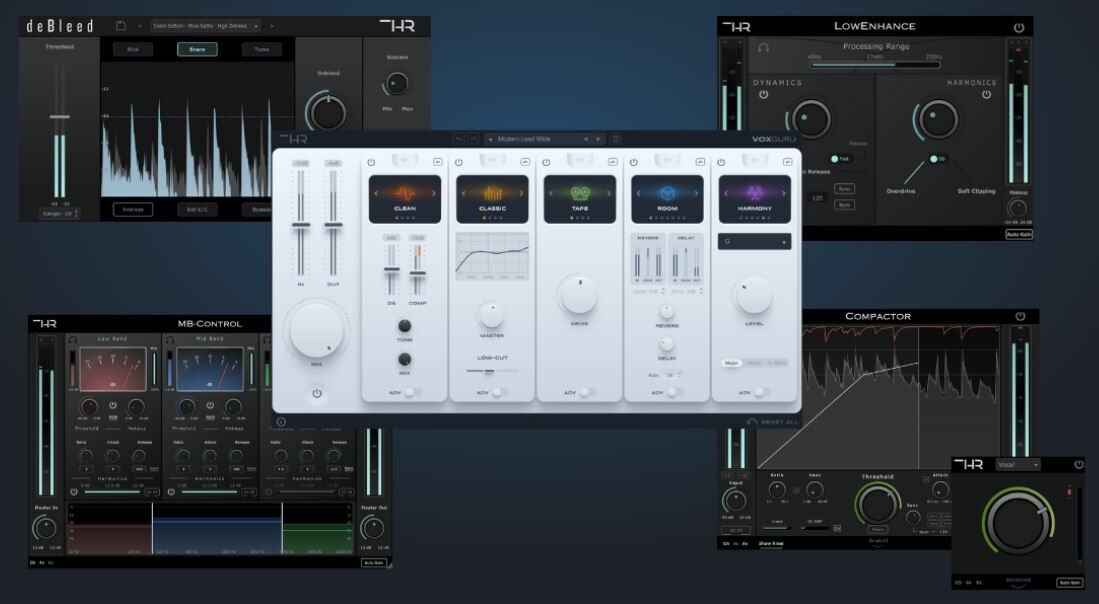
Task: Open the deBleed preset folder icon
Action: pos(121,25)
